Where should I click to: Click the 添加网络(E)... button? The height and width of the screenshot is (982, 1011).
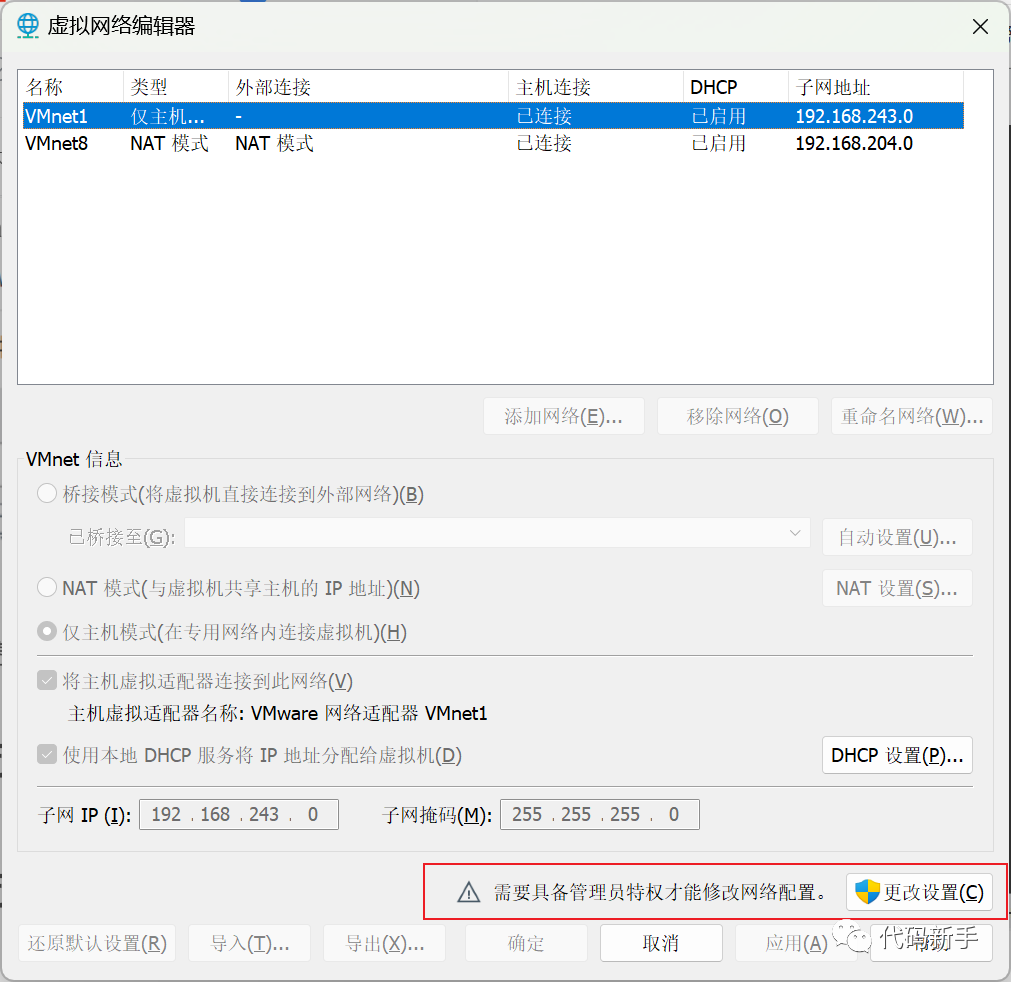coord(564,417)
